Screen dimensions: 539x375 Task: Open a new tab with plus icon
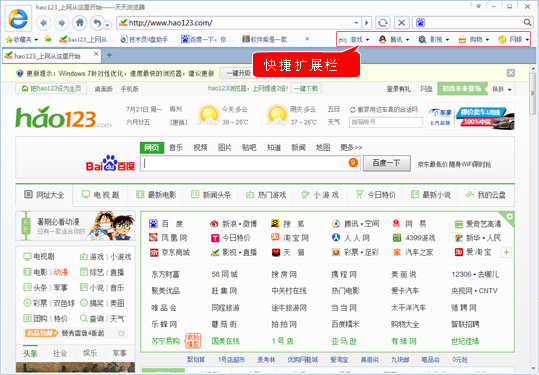point(109,55)
